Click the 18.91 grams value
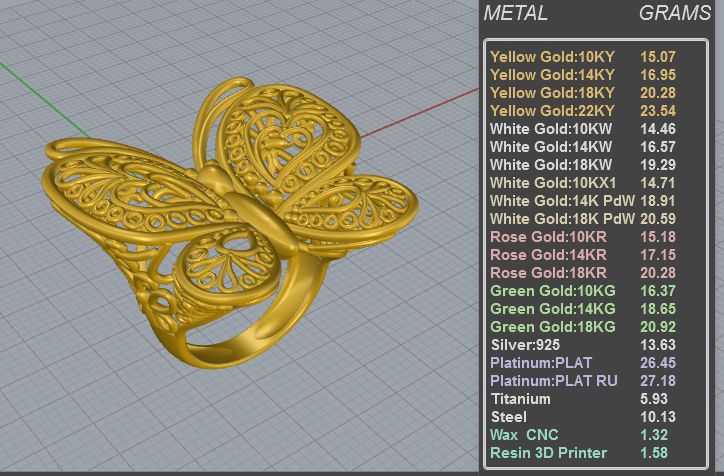 point(658,201)
